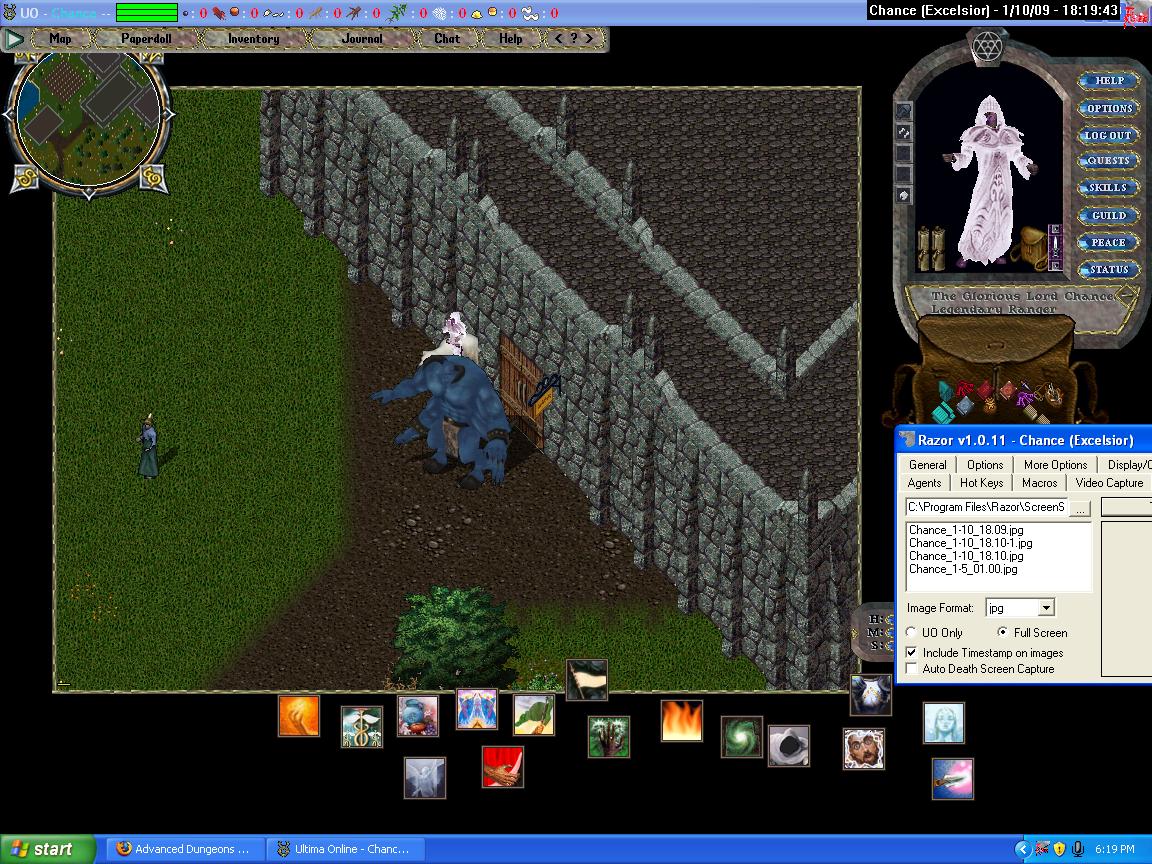The width and height of the screenshot is (1152, 864).
Task: Open the paperdoll SKILLS button
Action: [x=1109, y=187]
